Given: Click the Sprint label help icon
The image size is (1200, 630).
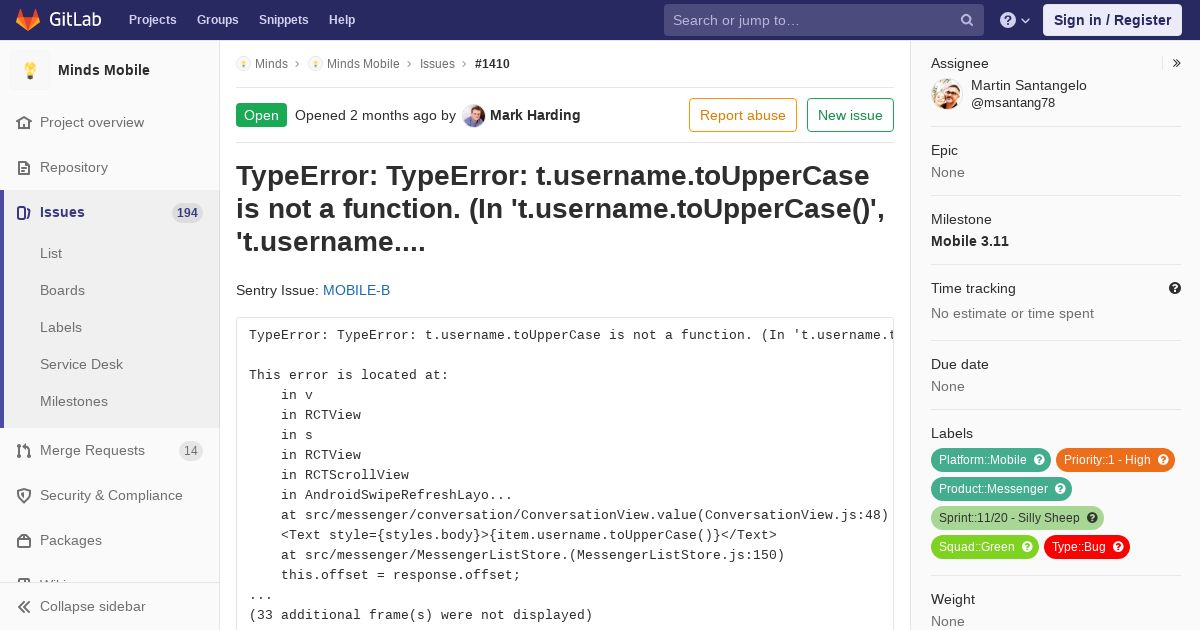Looking at the screenshot, I should [x=1092, y=518].
